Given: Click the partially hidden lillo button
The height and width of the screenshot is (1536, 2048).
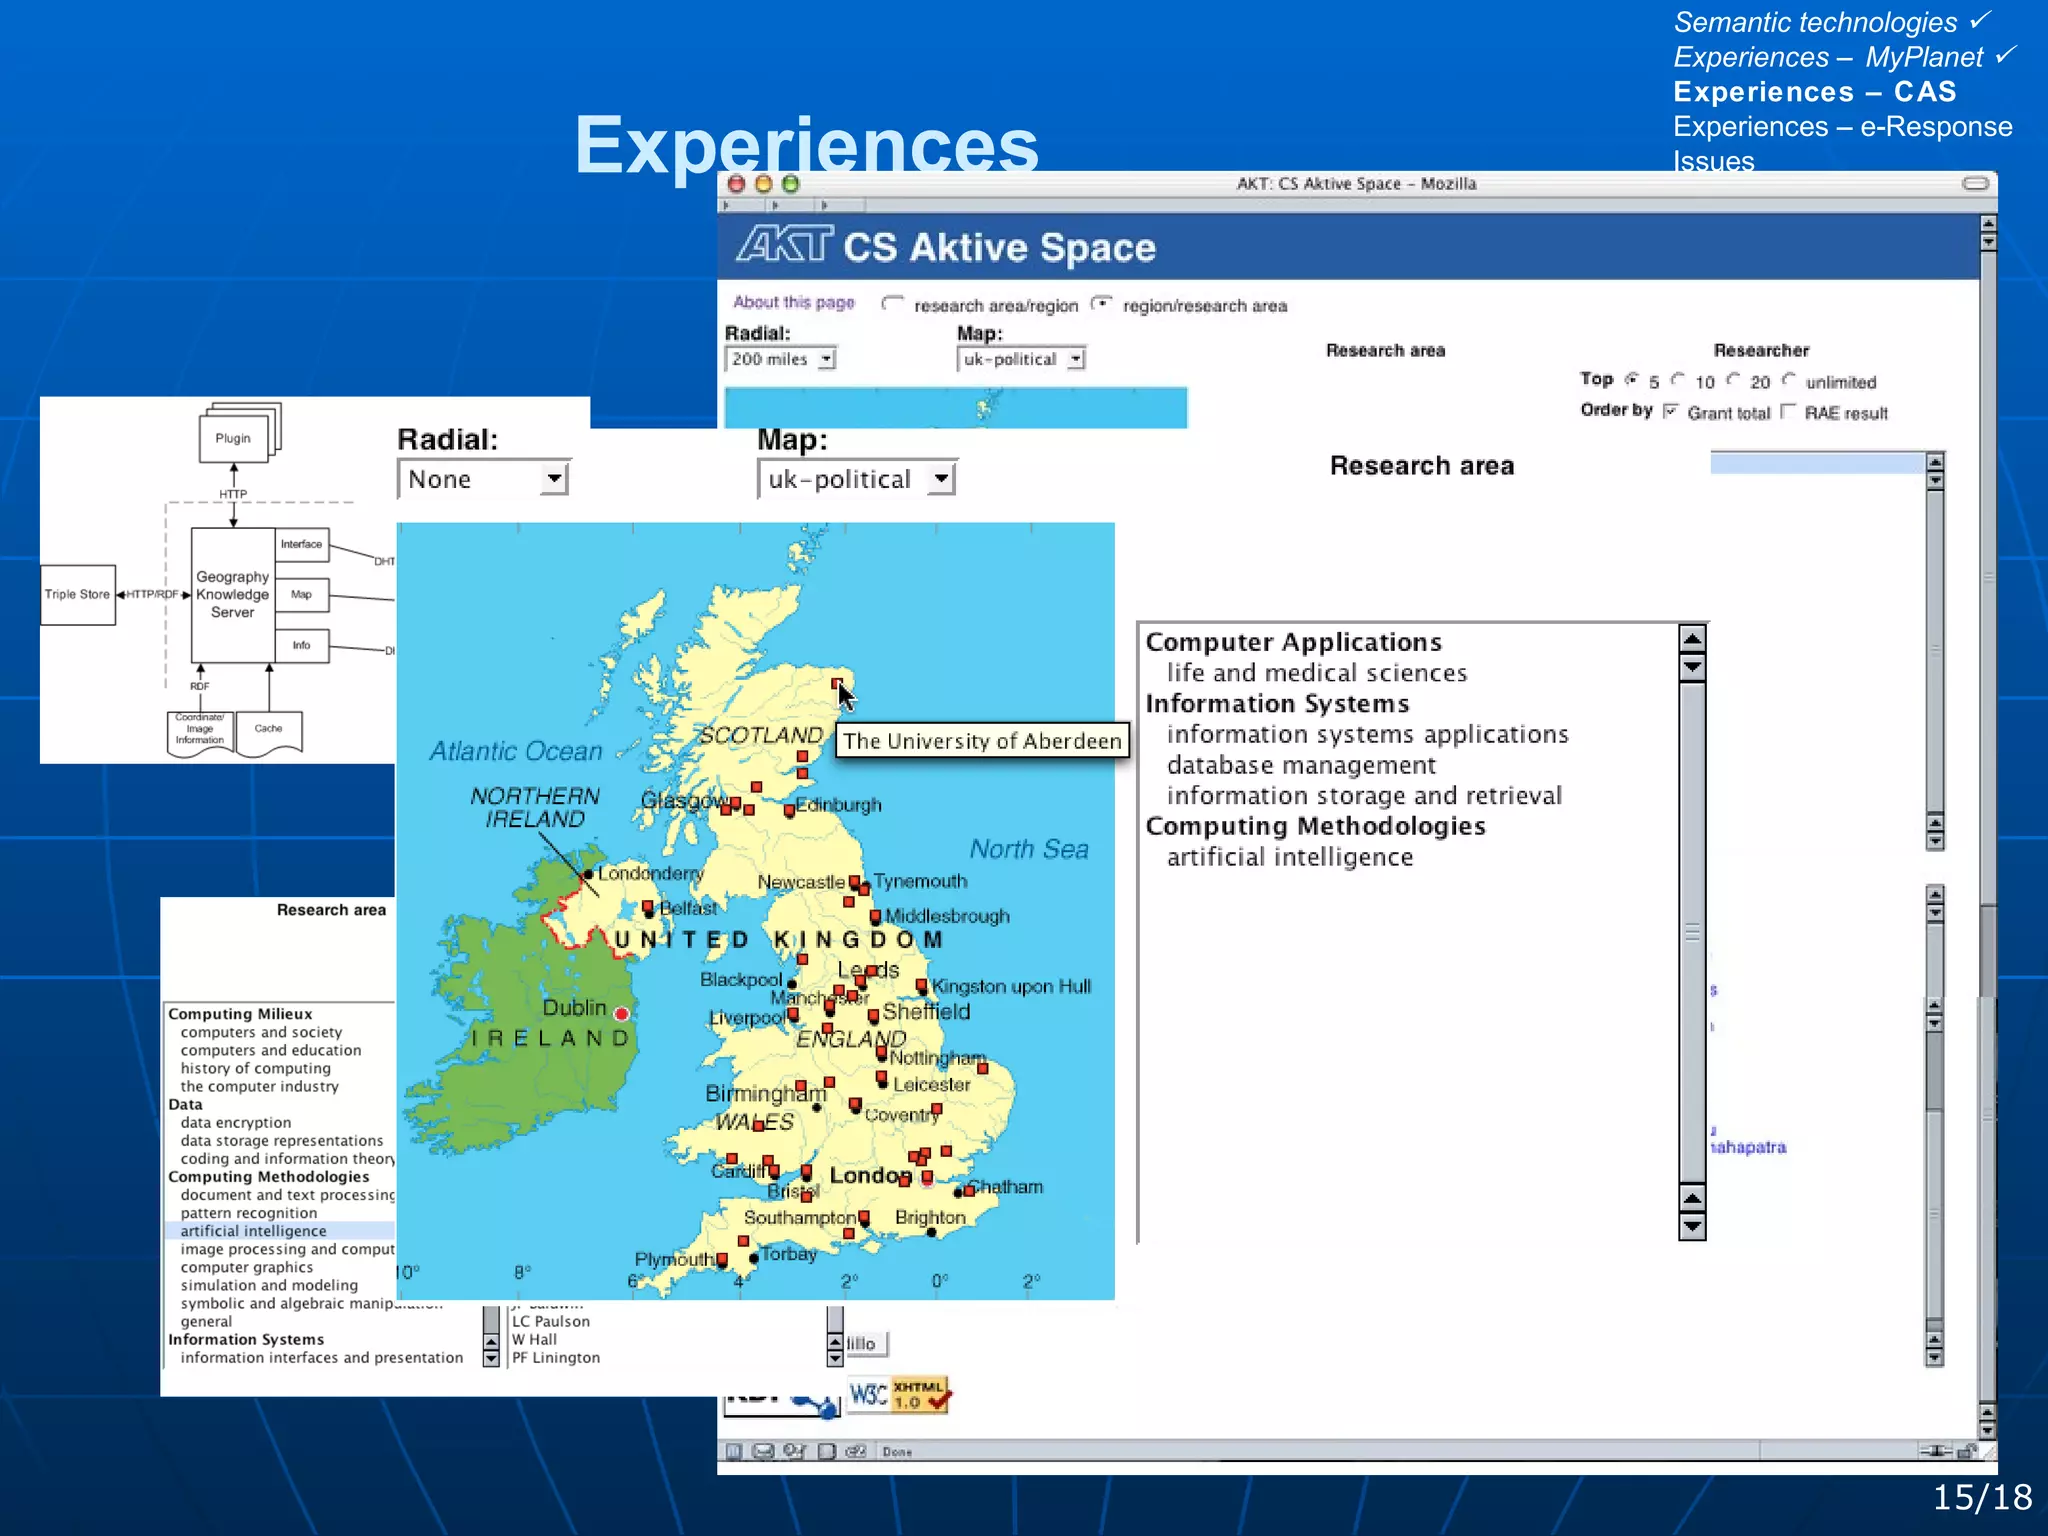Looking at the screenshot, I should [866, 1344].
